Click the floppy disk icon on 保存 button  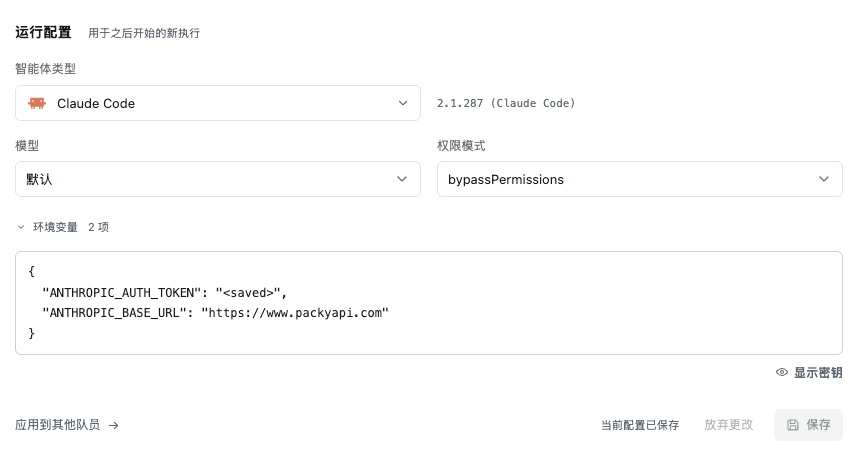tap(792, 425)
